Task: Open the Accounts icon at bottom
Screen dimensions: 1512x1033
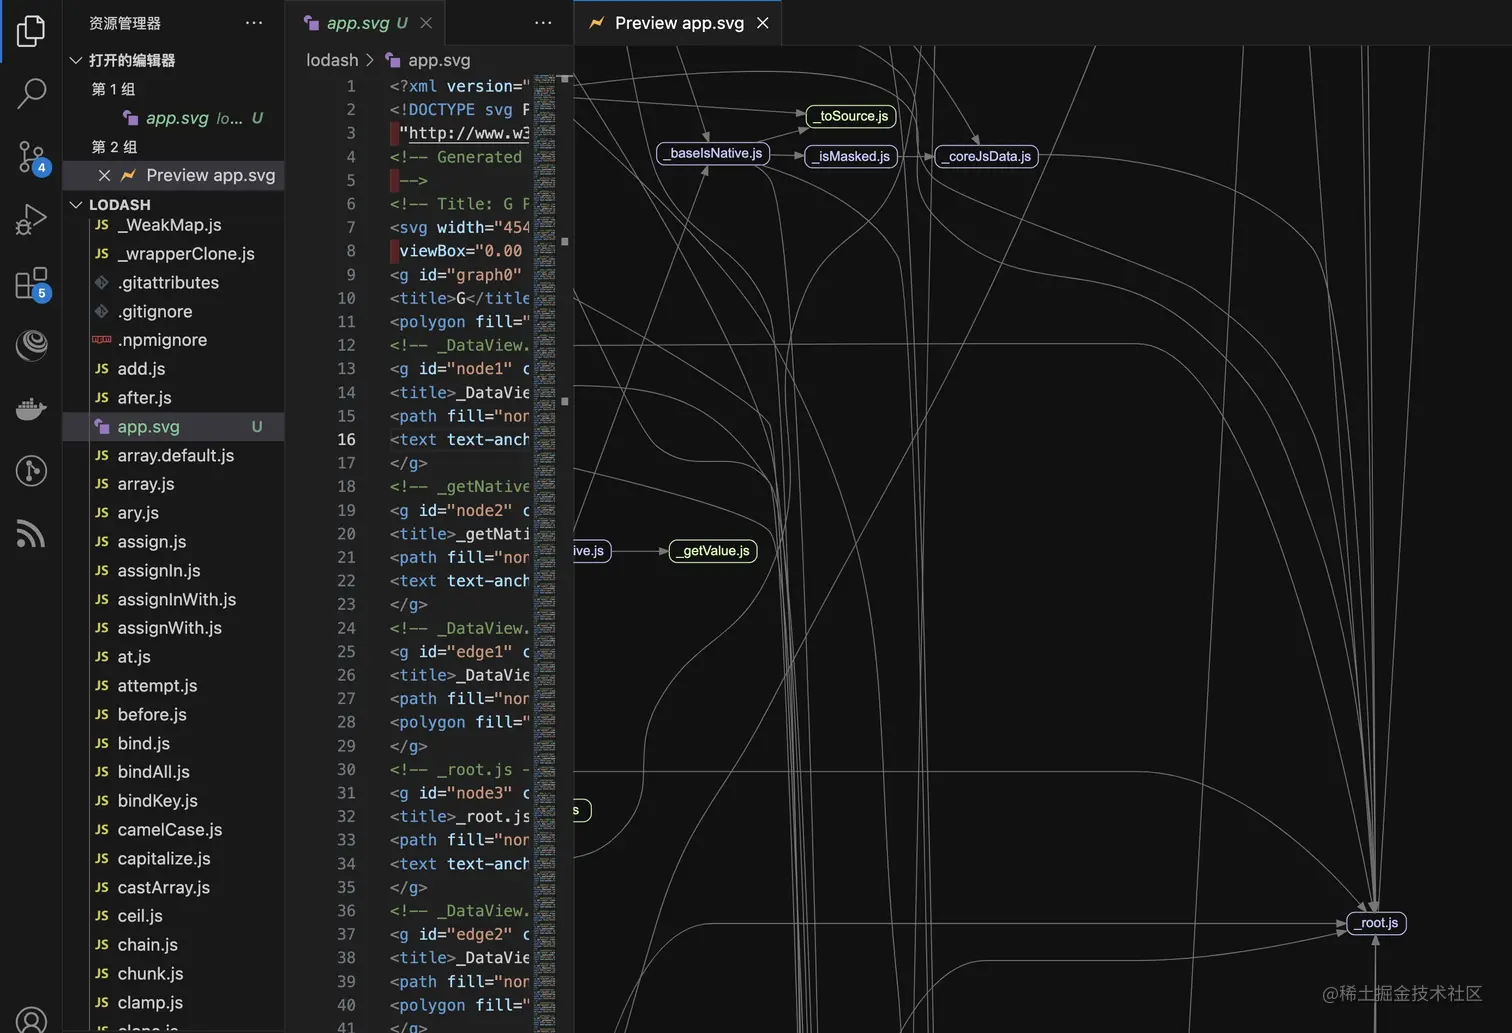Action: tap(31, 1018)
